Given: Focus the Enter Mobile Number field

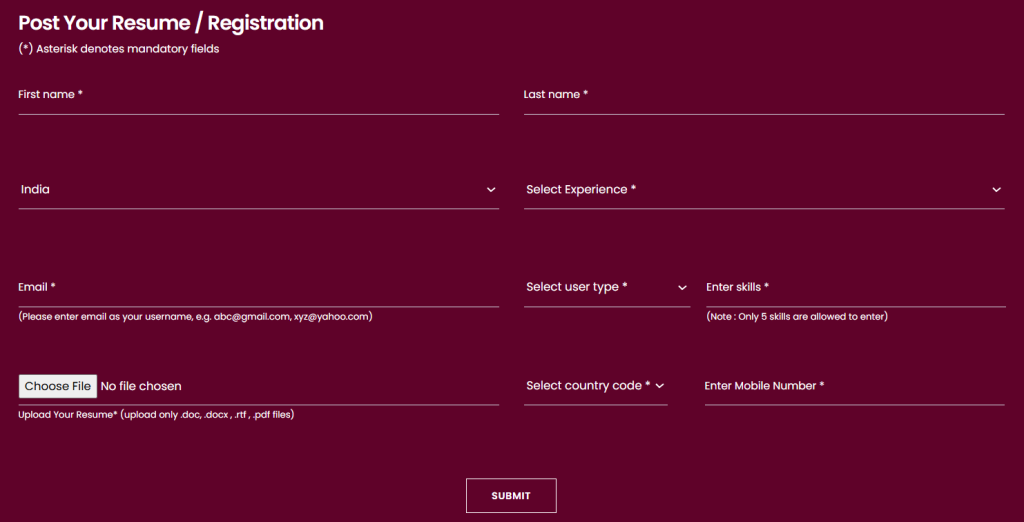Looking at the screenshot, I should (853, 386).
